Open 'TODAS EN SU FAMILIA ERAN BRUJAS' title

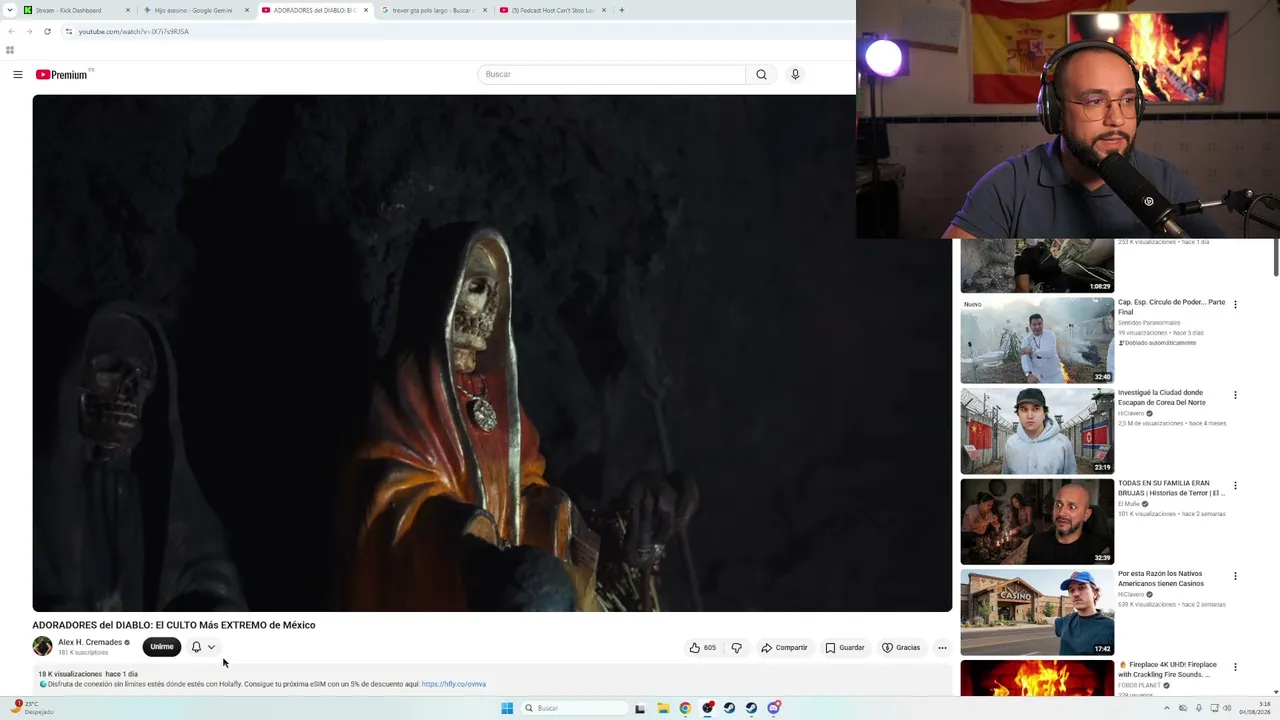[x=1171, y=488]
